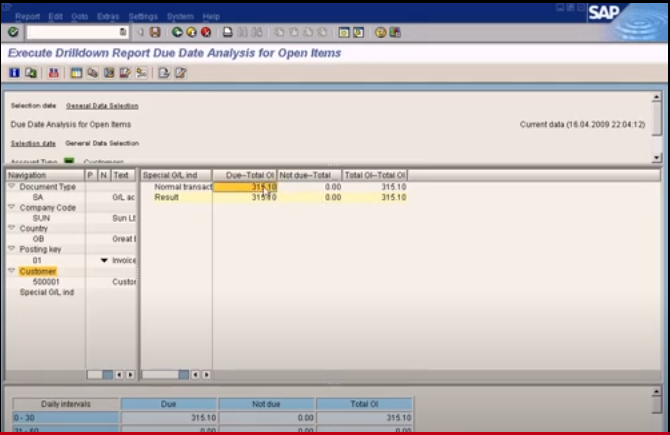Image resolution: width=670 pixels, height=435 pixels.
Task: Open the command field history dropdown
Action: coord(123,32)
